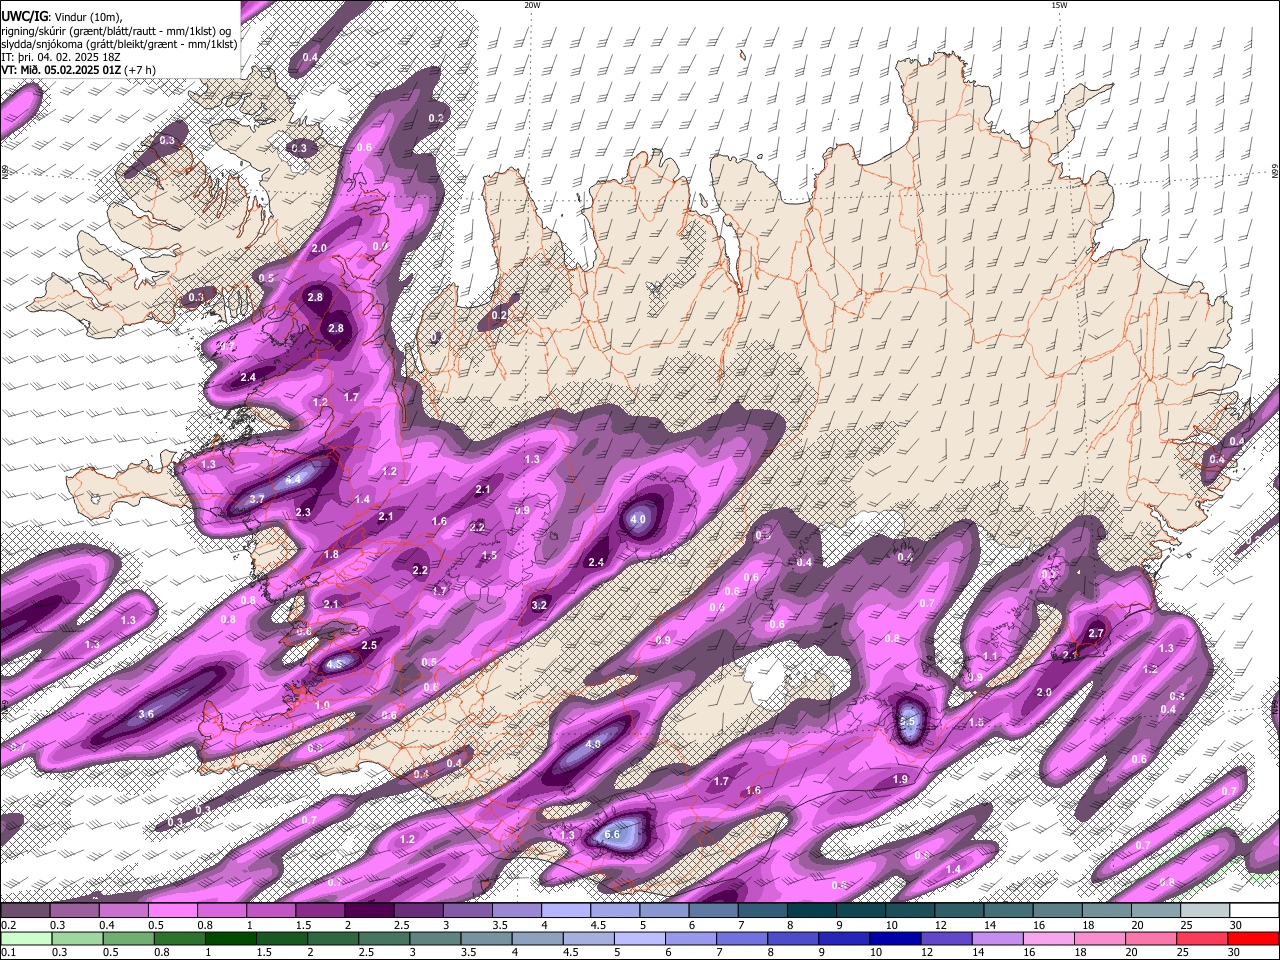Click the rigning/skúrir legend description line
The width and height of the screenshot is (1280, 960).
coord(116,31)
